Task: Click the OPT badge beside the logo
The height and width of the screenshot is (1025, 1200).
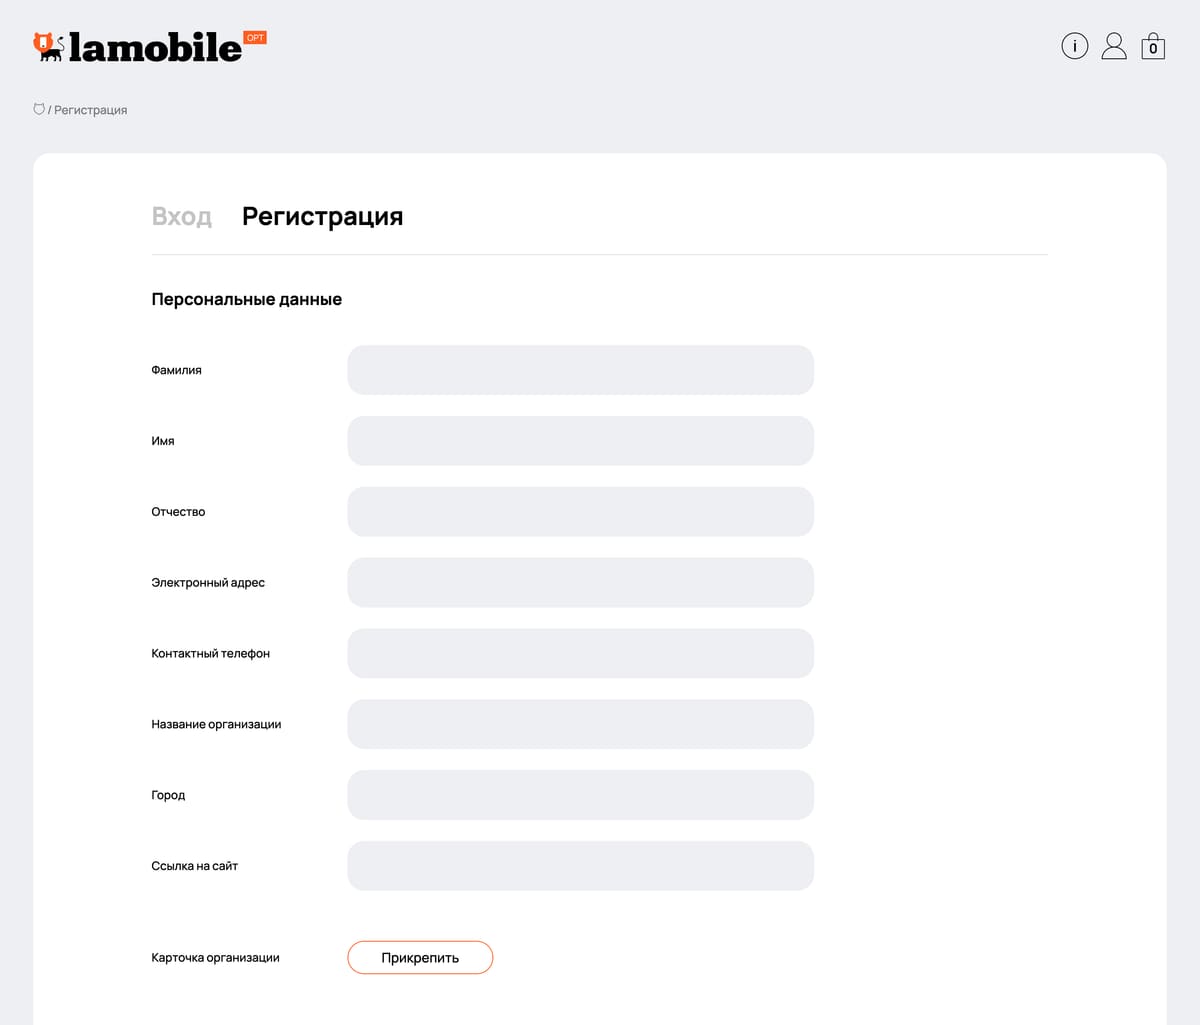Action: (x=255, y=38)
